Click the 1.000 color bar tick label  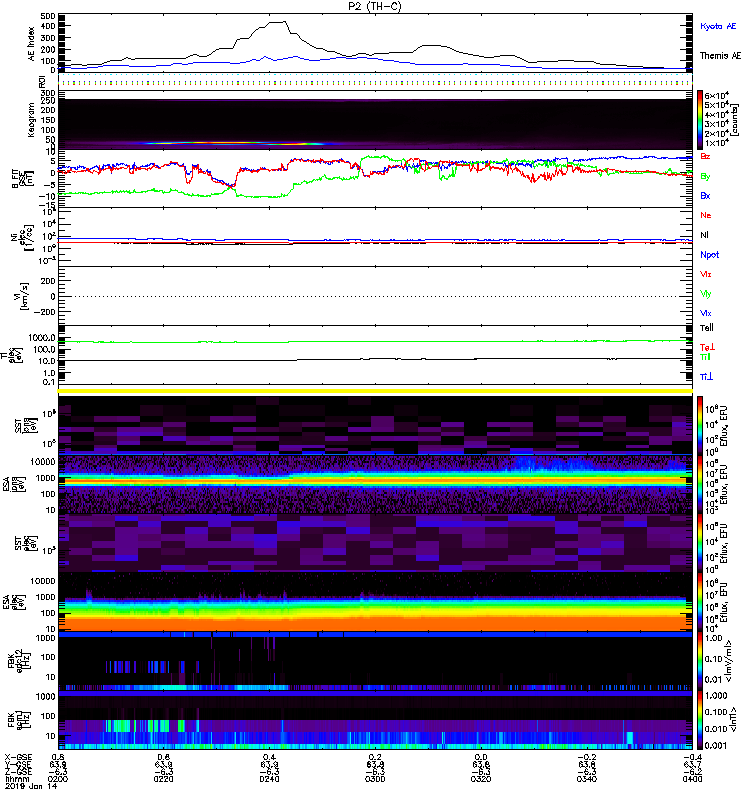(715, 695)
